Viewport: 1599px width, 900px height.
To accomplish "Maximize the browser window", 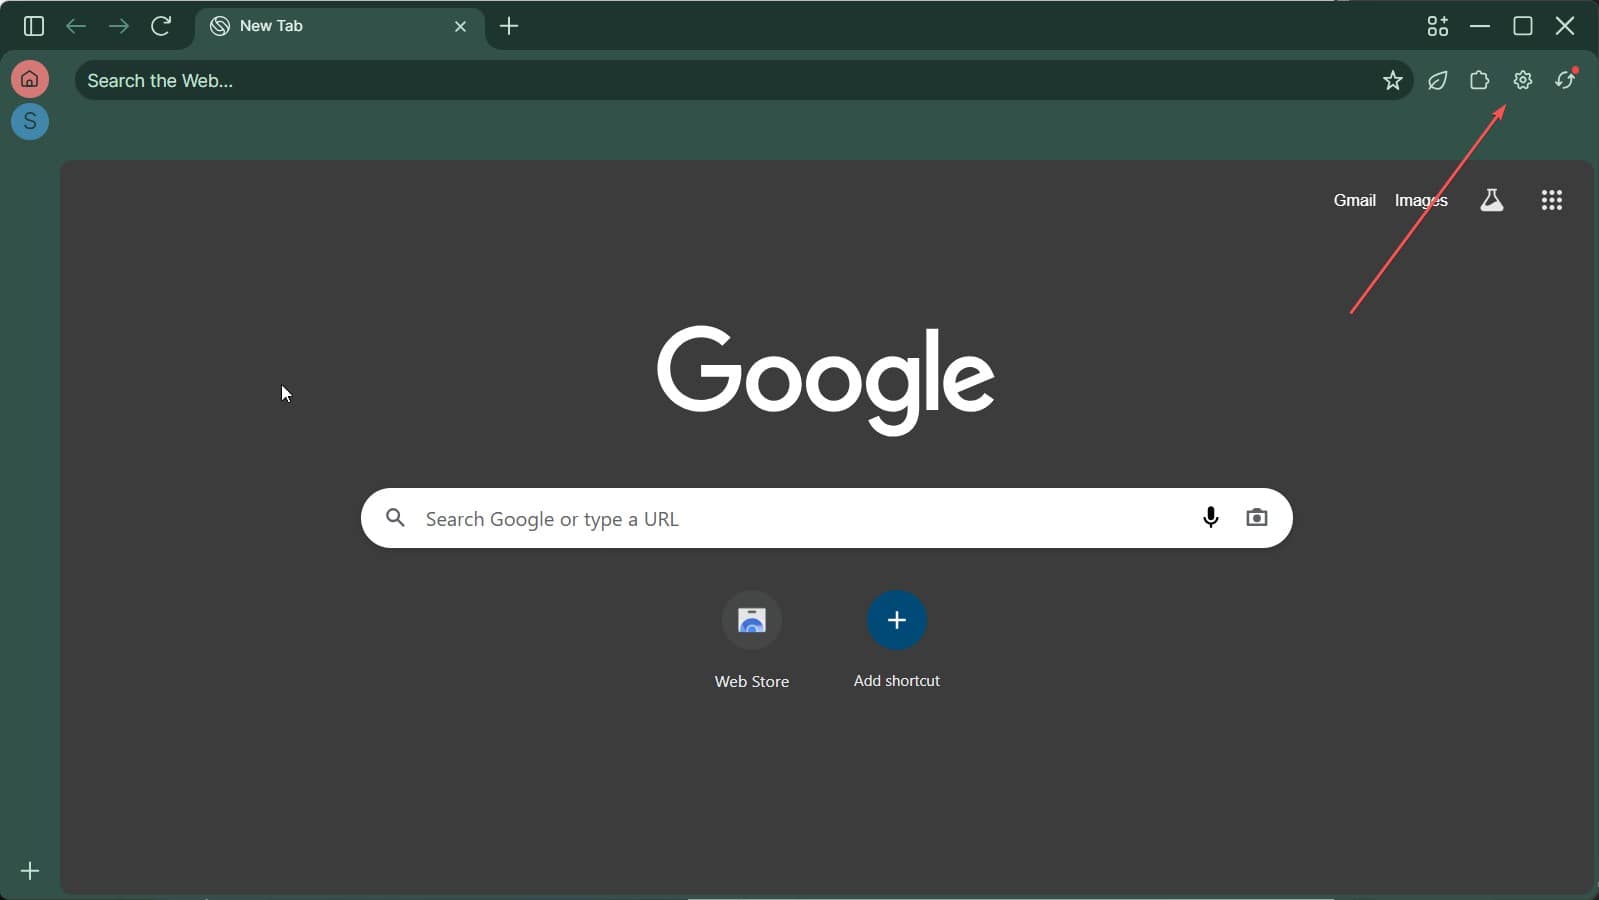I will (1522, 26).
